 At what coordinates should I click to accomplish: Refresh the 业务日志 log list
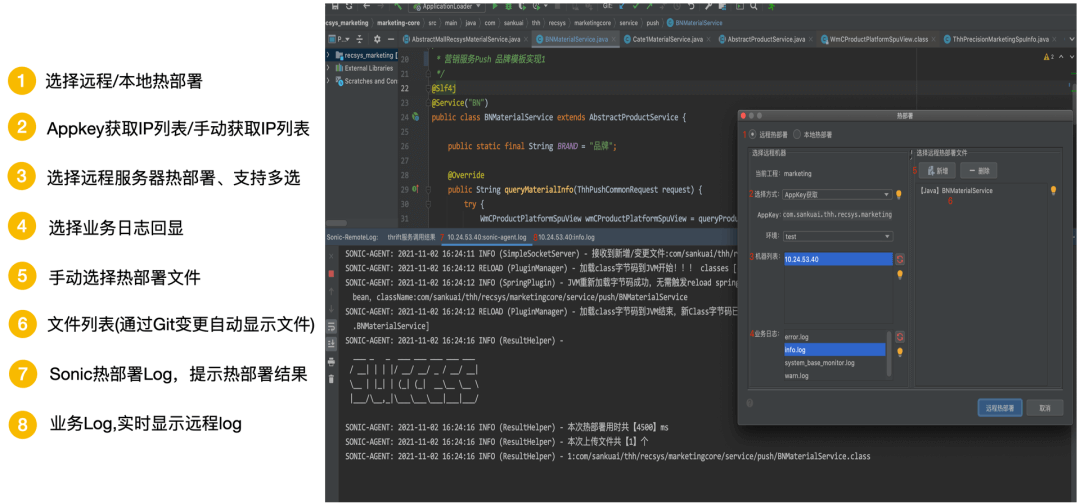tap(900, 336)
